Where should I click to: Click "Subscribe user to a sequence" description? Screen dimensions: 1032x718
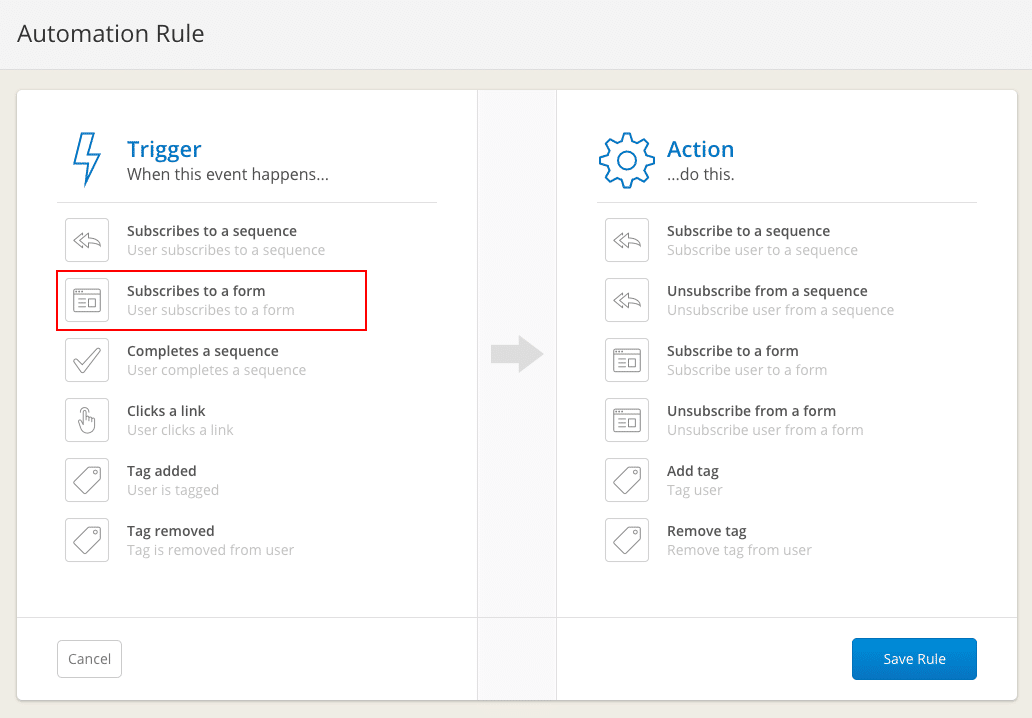click(762, 250)
